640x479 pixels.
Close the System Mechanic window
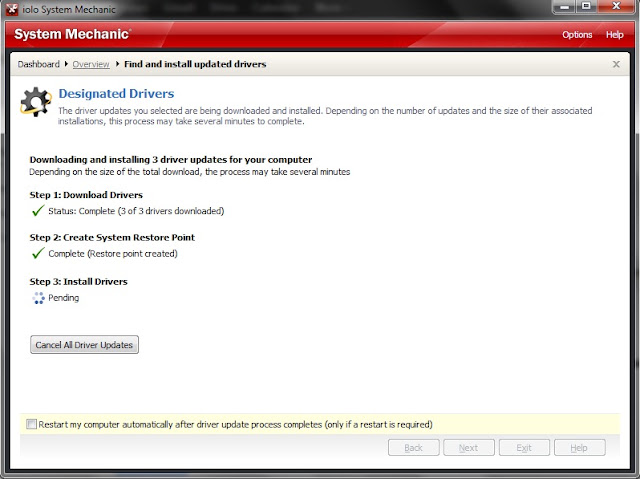point(616,7)
